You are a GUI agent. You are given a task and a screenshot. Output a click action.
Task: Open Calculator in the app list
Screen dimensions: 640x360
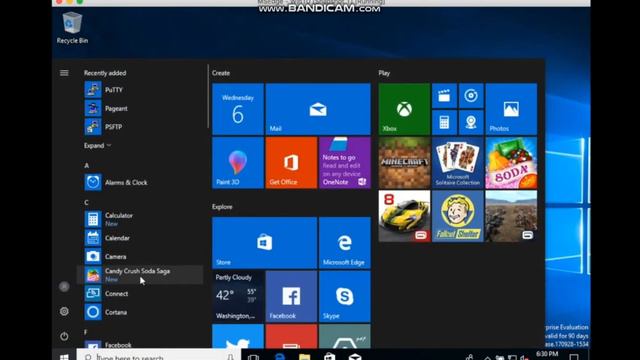(141, 219)
